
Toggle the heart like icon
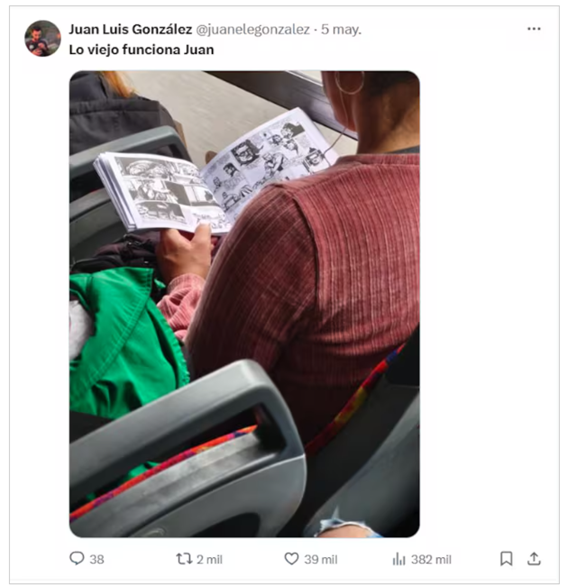292,559
